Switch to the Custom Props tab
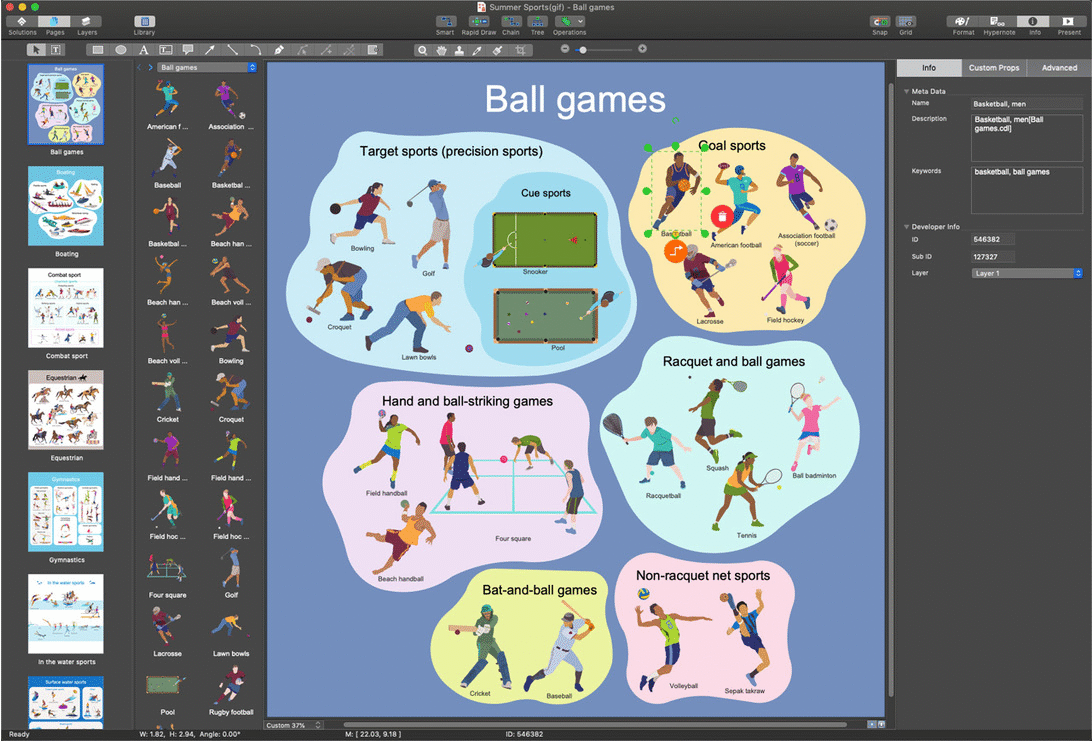The image size is (1092, 741). (x=994, y=68)
